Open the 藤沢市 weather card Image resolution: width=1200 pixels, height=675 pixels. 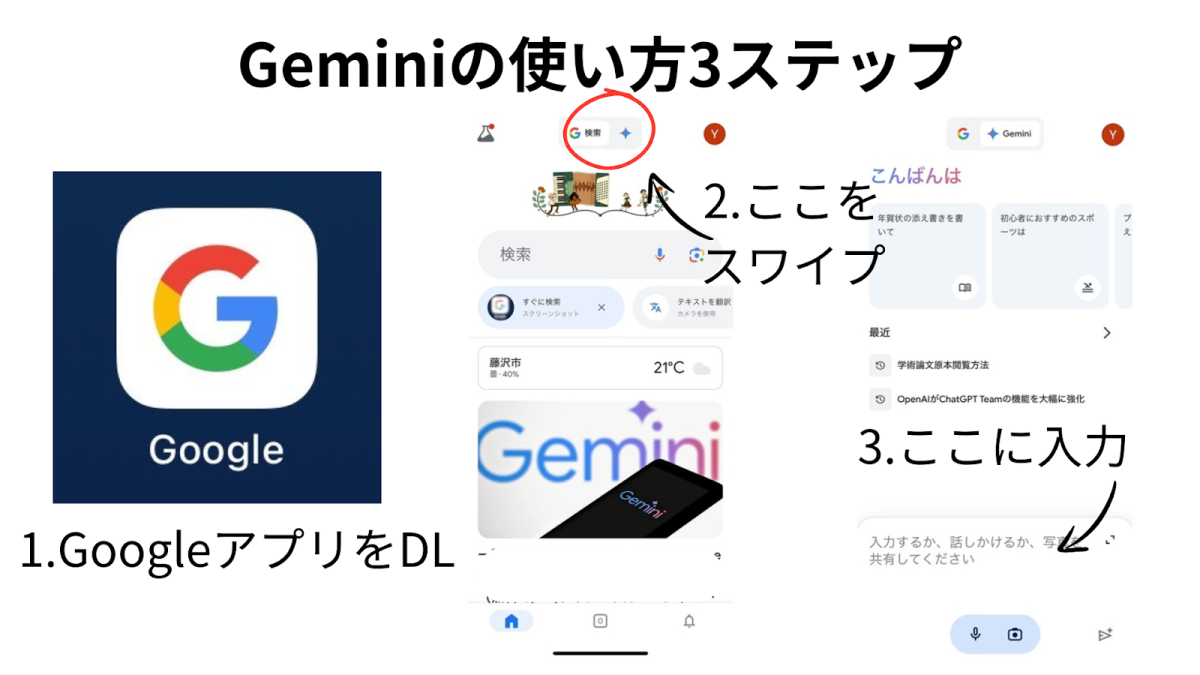click(600, 368)
